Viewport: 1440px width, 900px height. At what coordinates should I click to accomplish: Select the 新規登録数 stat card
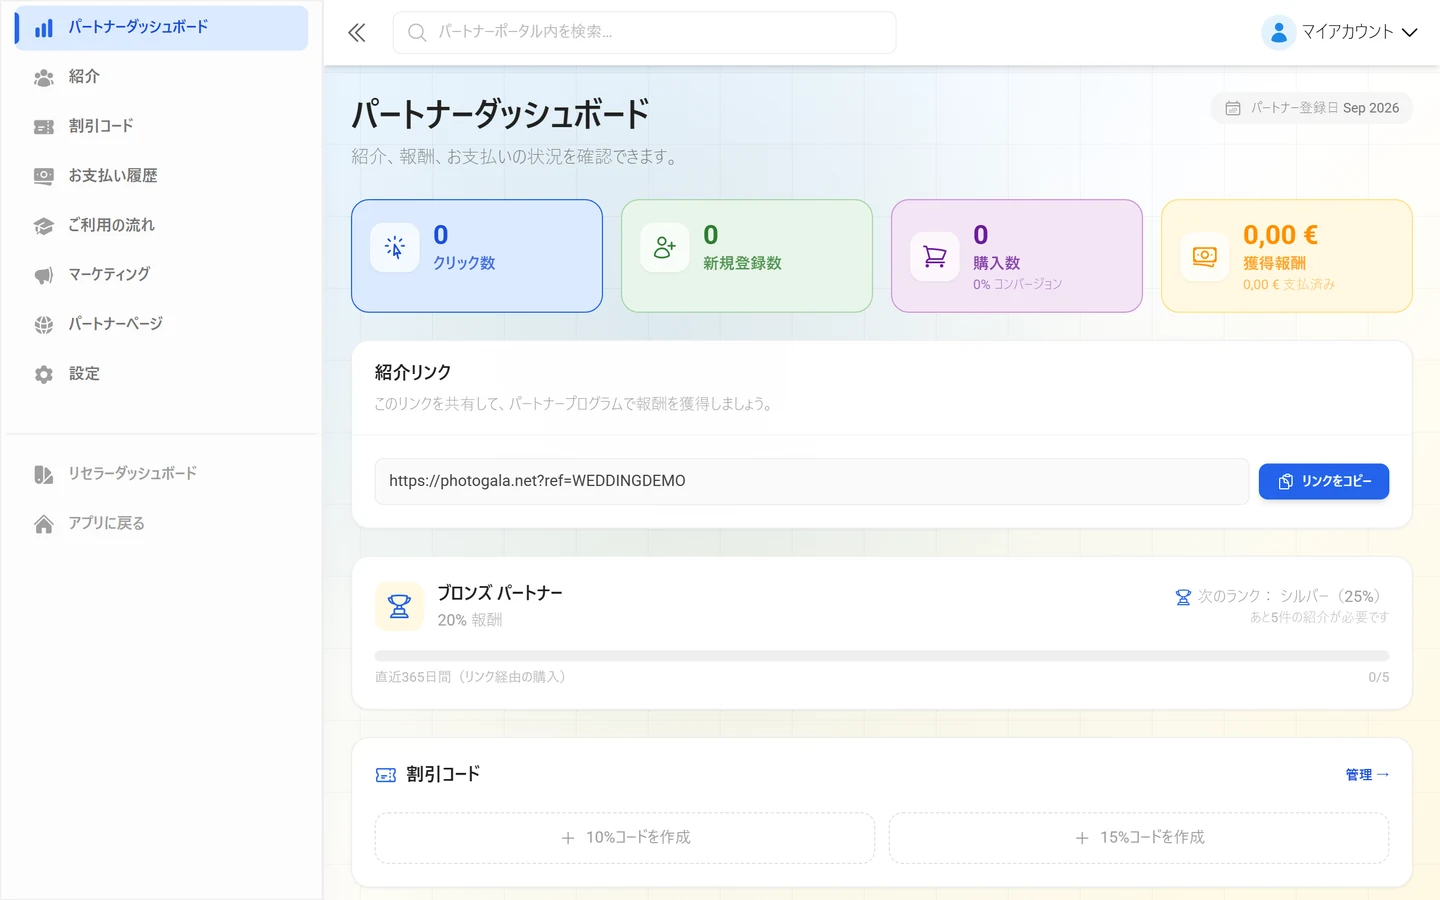tap(747, 256)
